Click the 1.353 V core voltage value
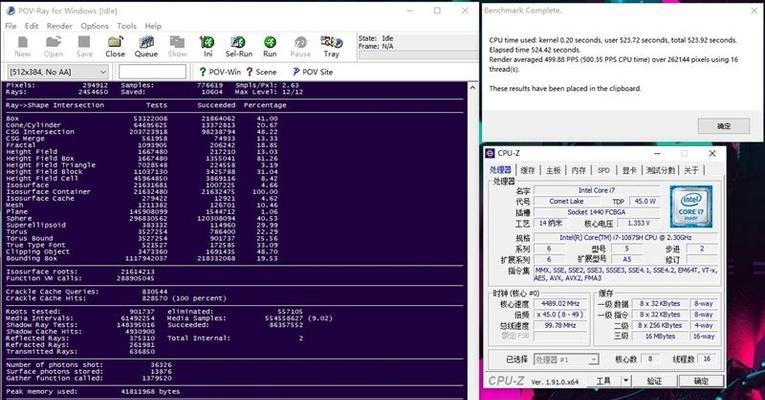Screen dimensions: 765x400 point(639,223)
